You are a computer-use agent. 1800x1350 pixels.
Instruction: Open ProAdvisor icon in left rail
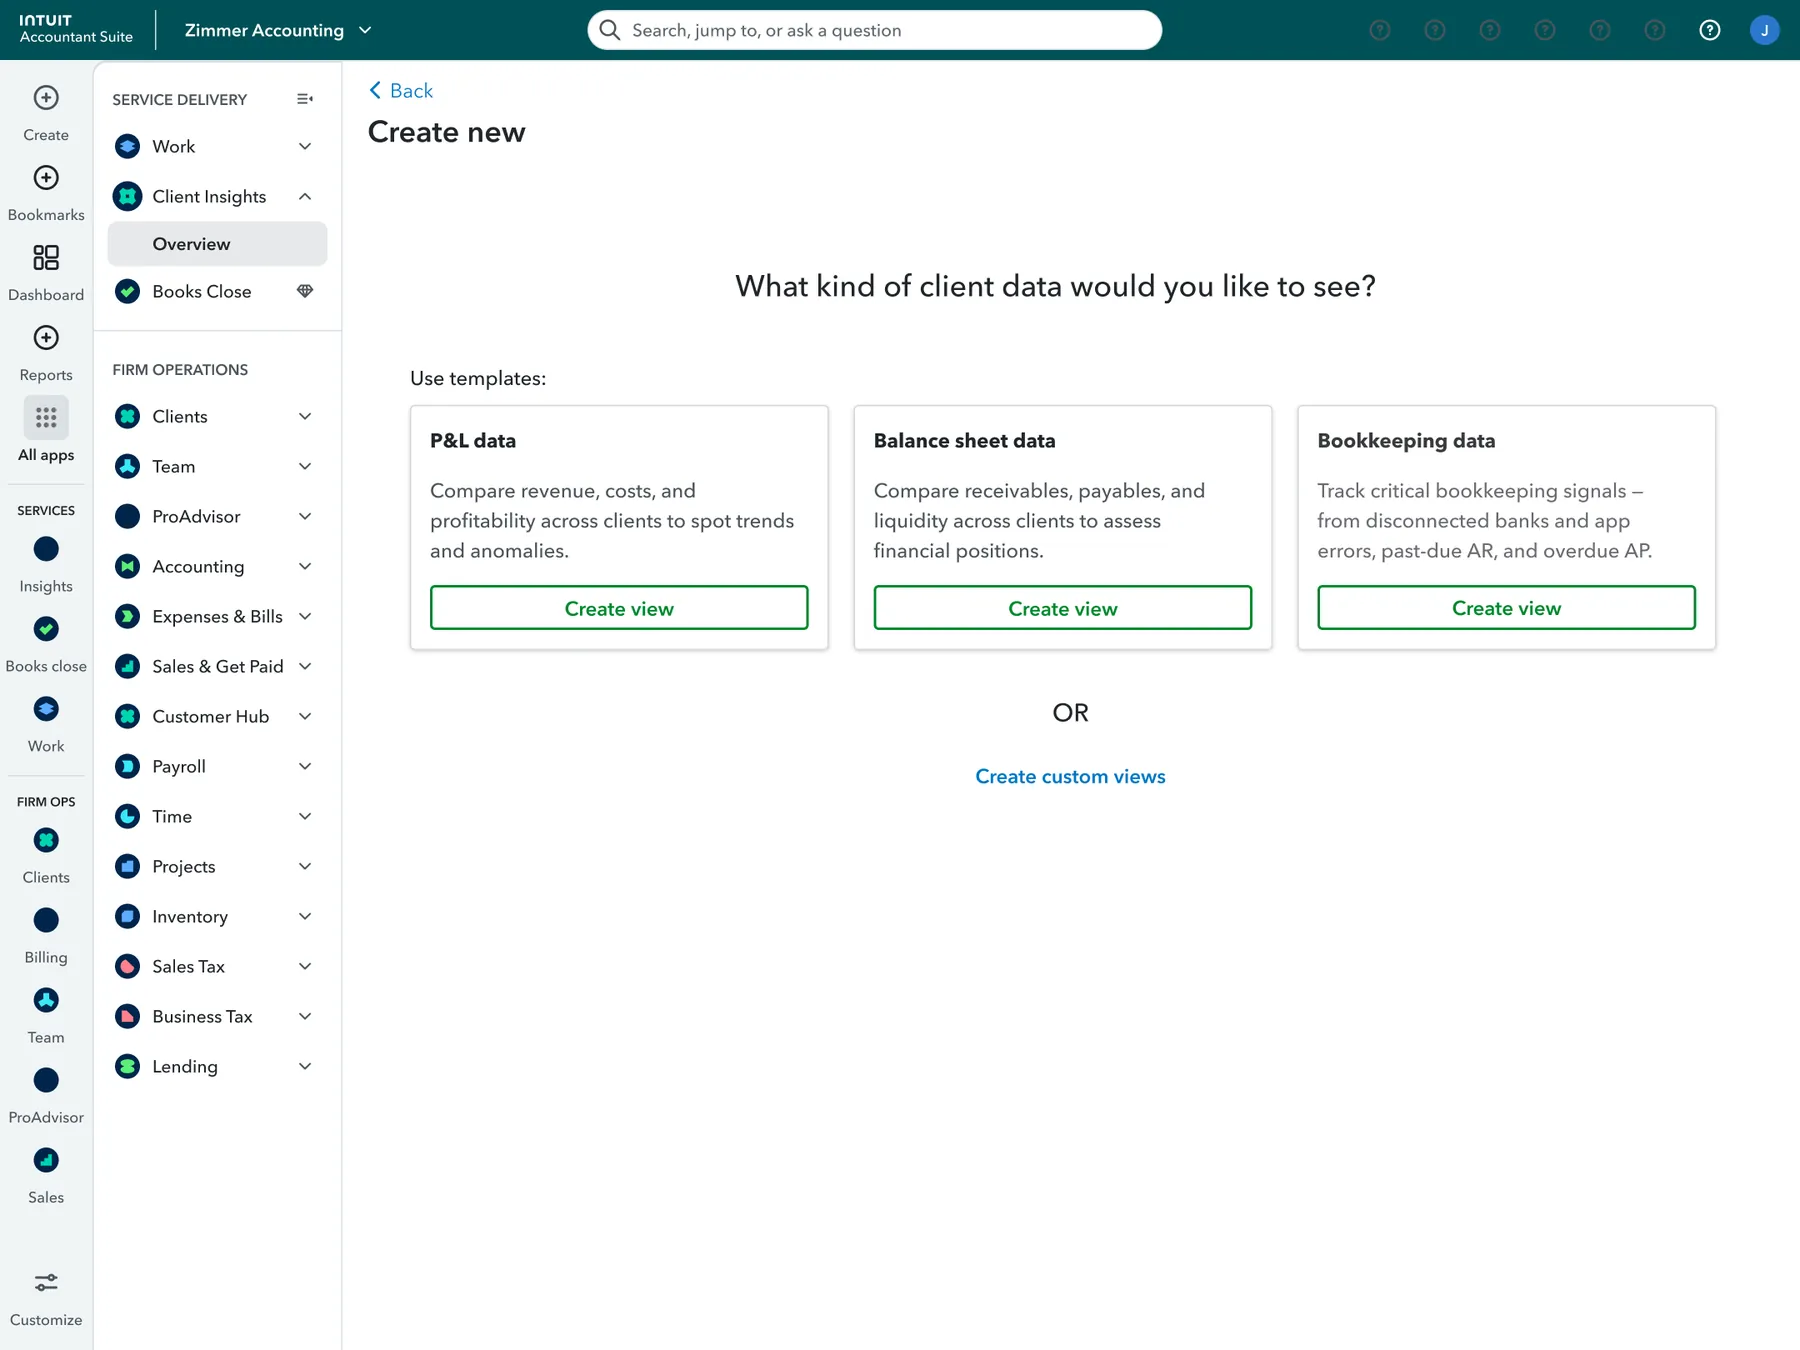[x=46, y=1080]
